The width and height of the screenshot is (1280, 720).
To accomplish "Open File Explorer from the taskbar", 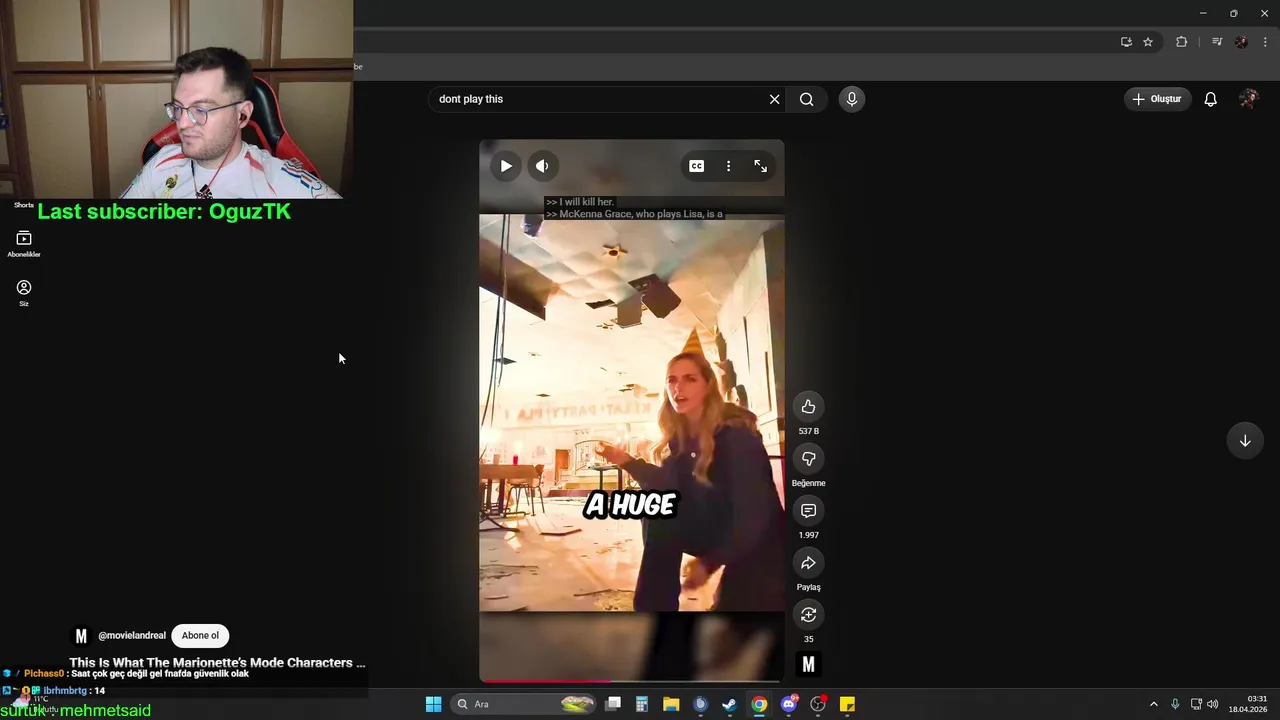I will click(671, 704).
